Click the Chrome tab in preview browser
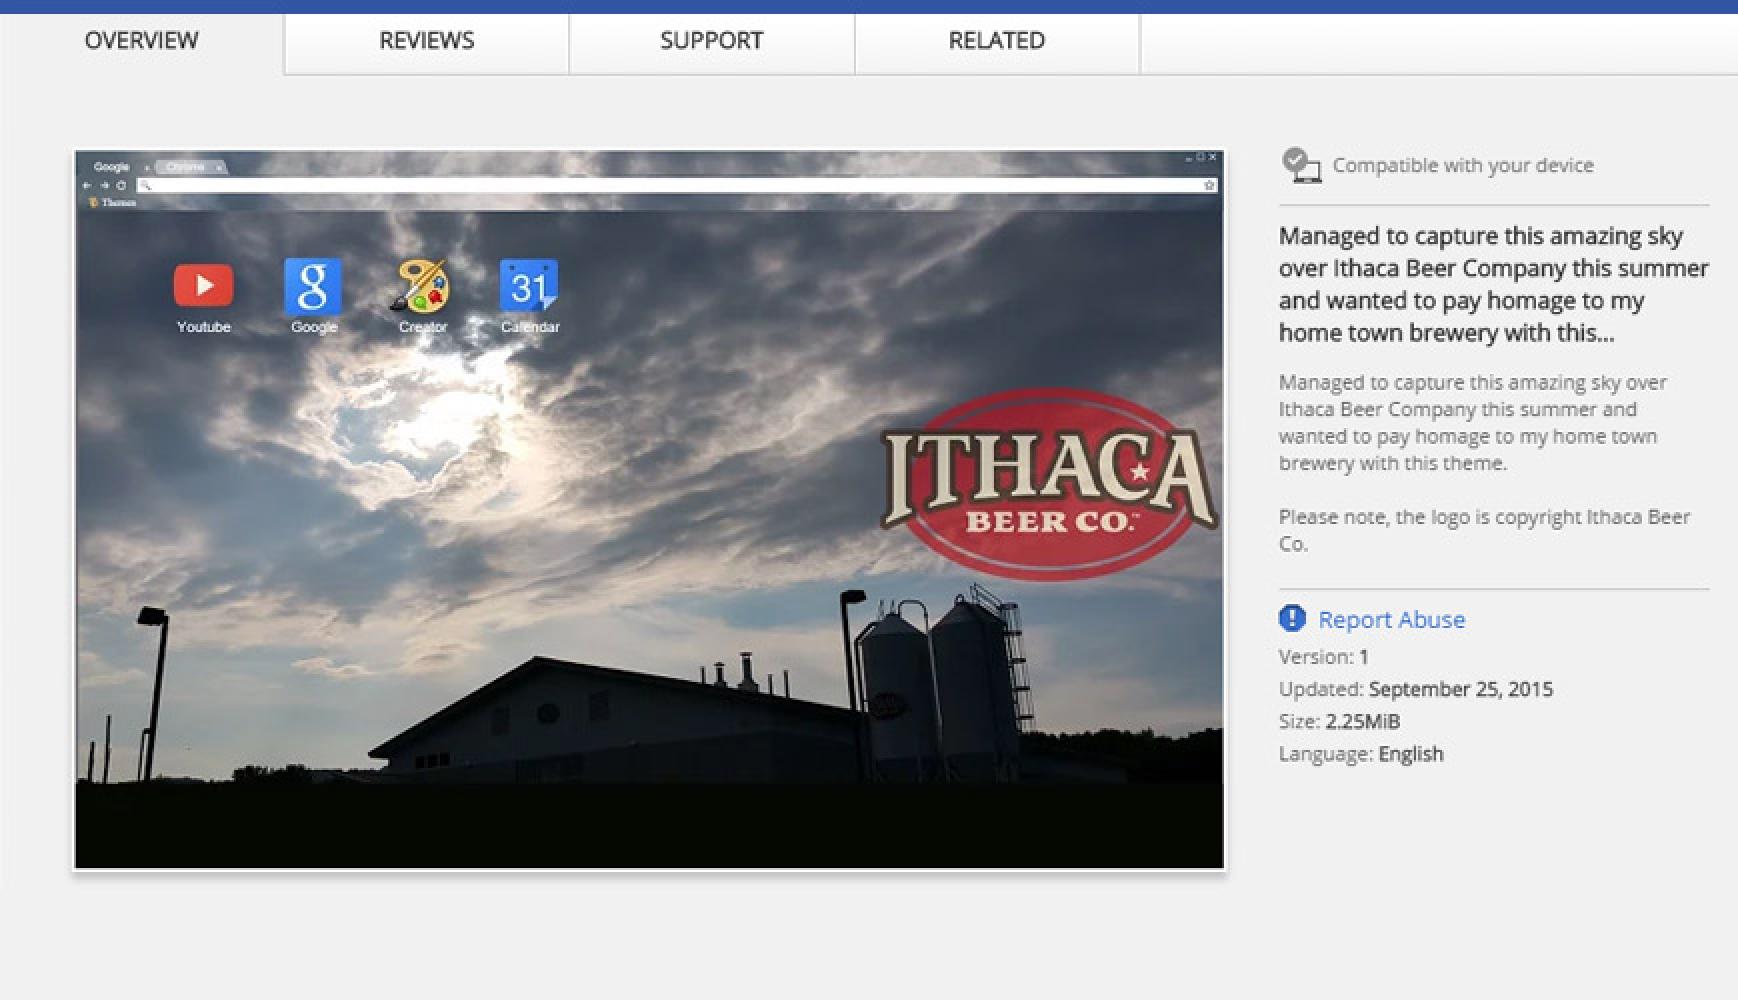1738x1000 pixels. tap(190, 167)
